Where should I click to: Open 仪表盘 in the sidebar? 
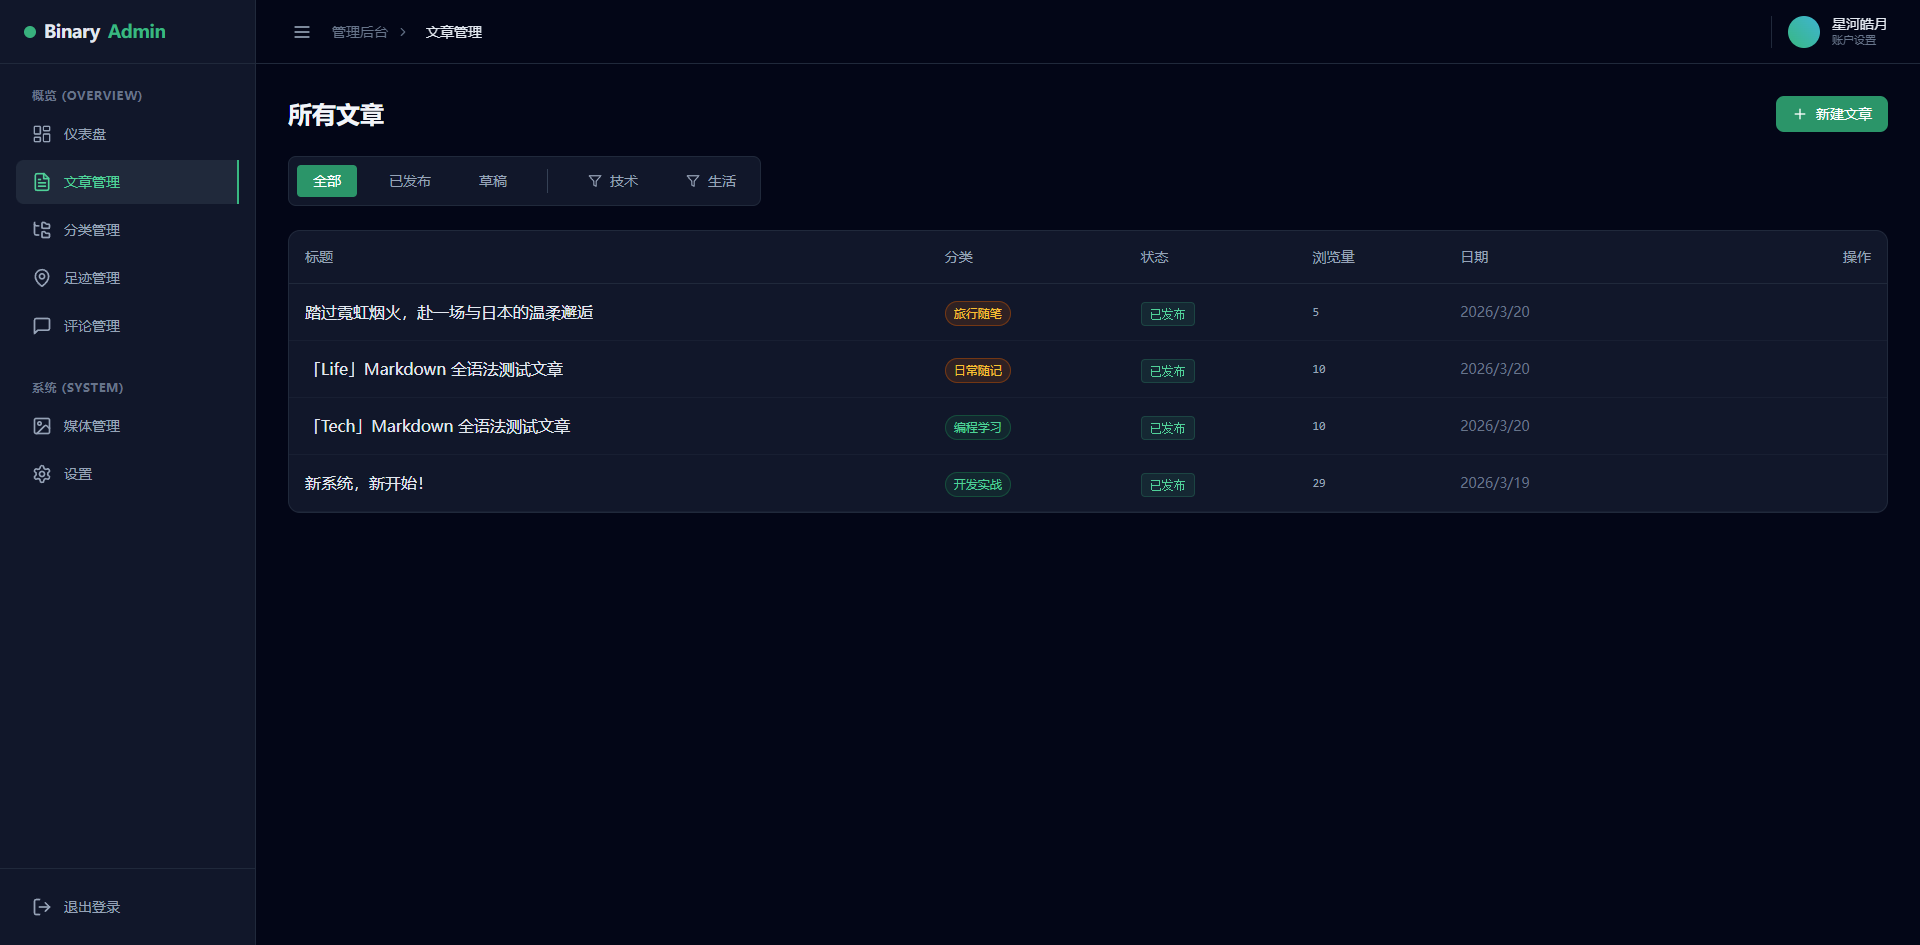[x=128, y=134]
